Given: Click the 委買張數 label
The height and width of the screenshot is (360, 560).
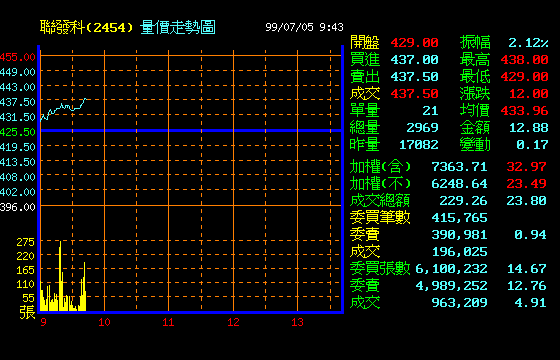Looking at the screenshot, I should (380, 268).
